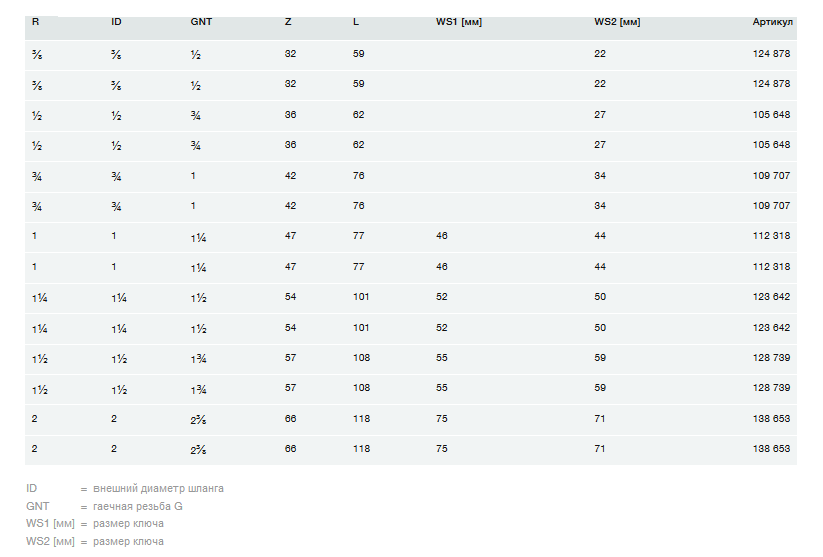Screen dimensions: 823x557
Task: Click the WS1 [мм] table column header
Action: coord(459,21)
